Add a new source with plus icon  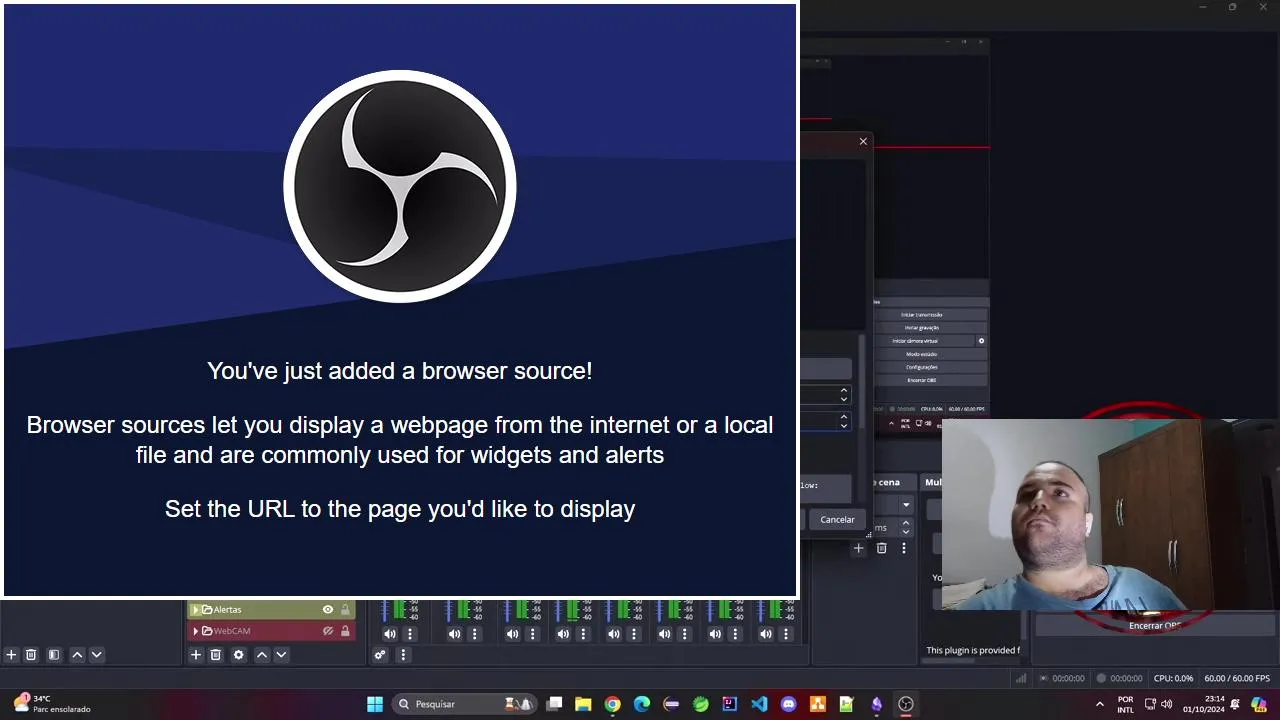[x=196, y=655]
